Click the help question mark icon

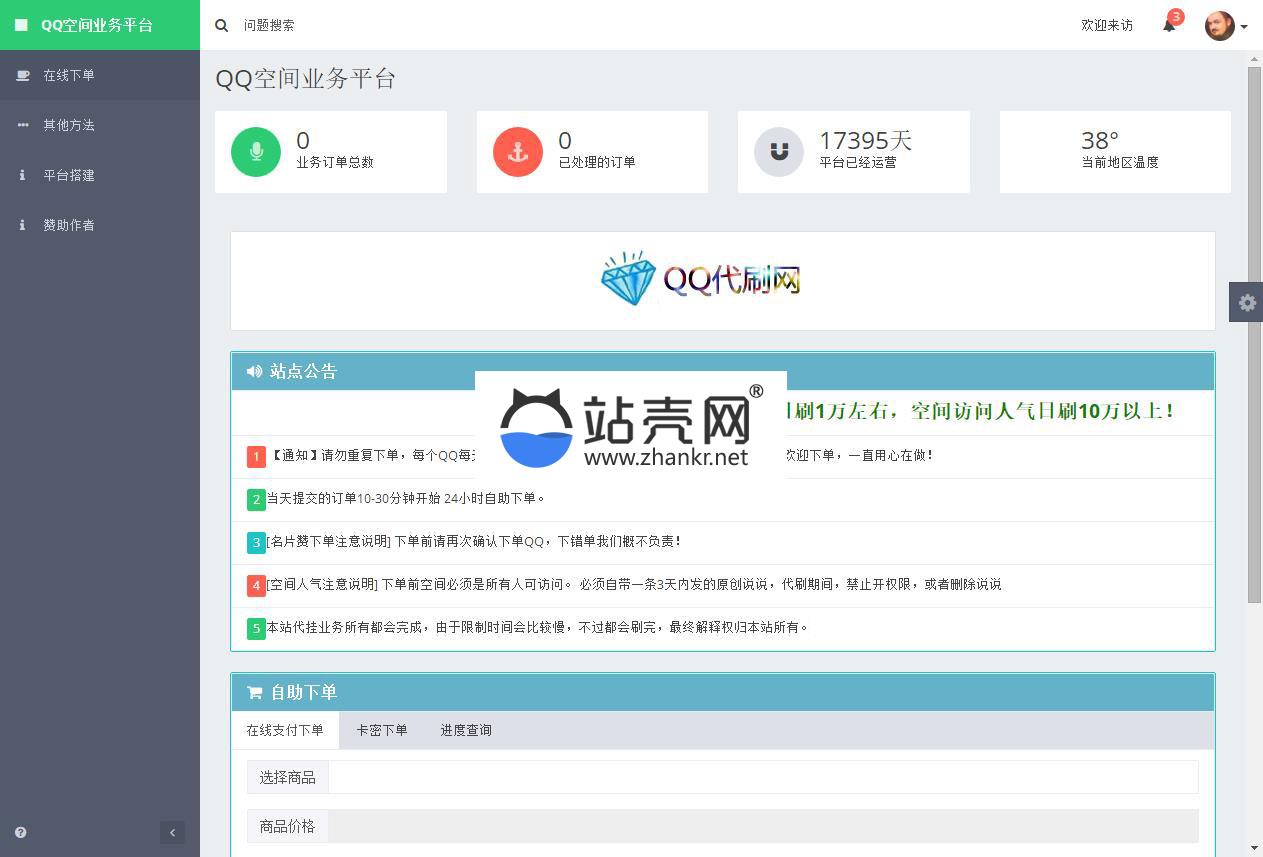[x=21, y=832]
